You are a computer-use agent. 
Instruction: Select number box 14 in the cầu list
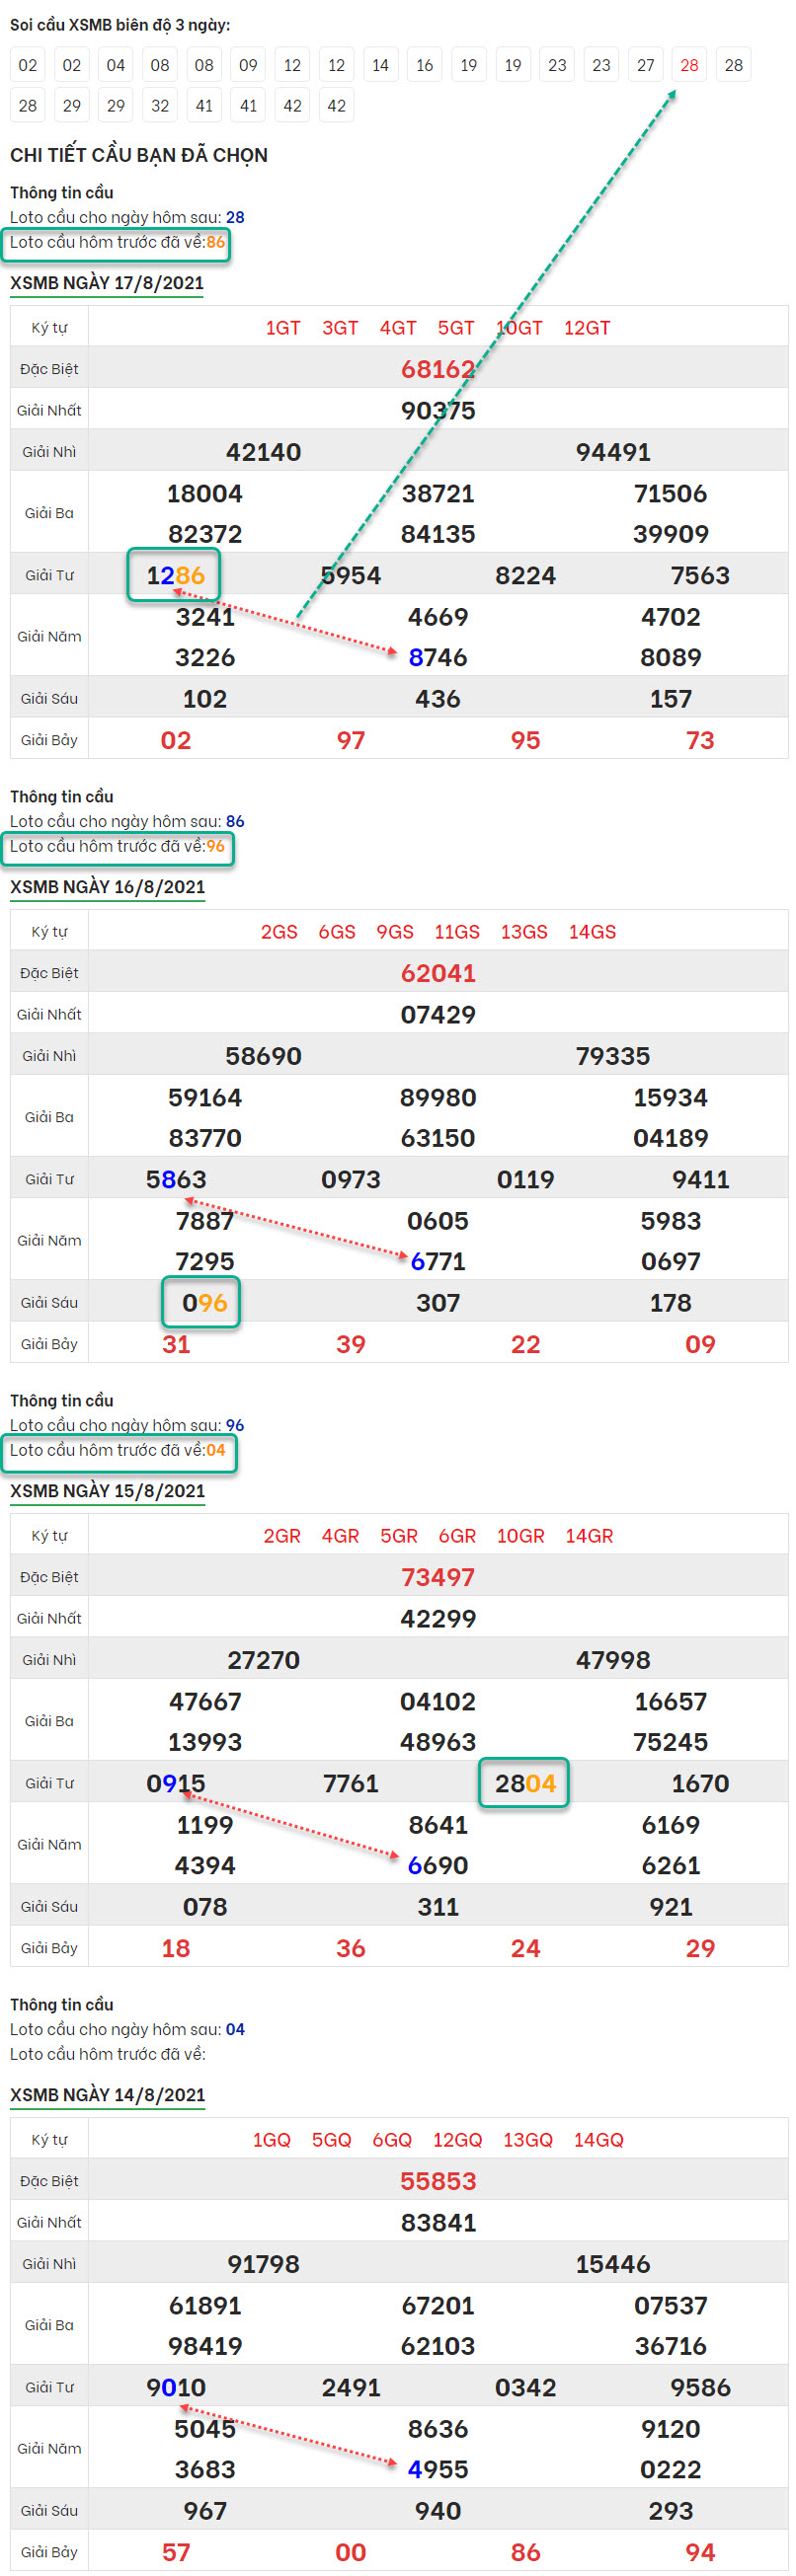(380, 65)
